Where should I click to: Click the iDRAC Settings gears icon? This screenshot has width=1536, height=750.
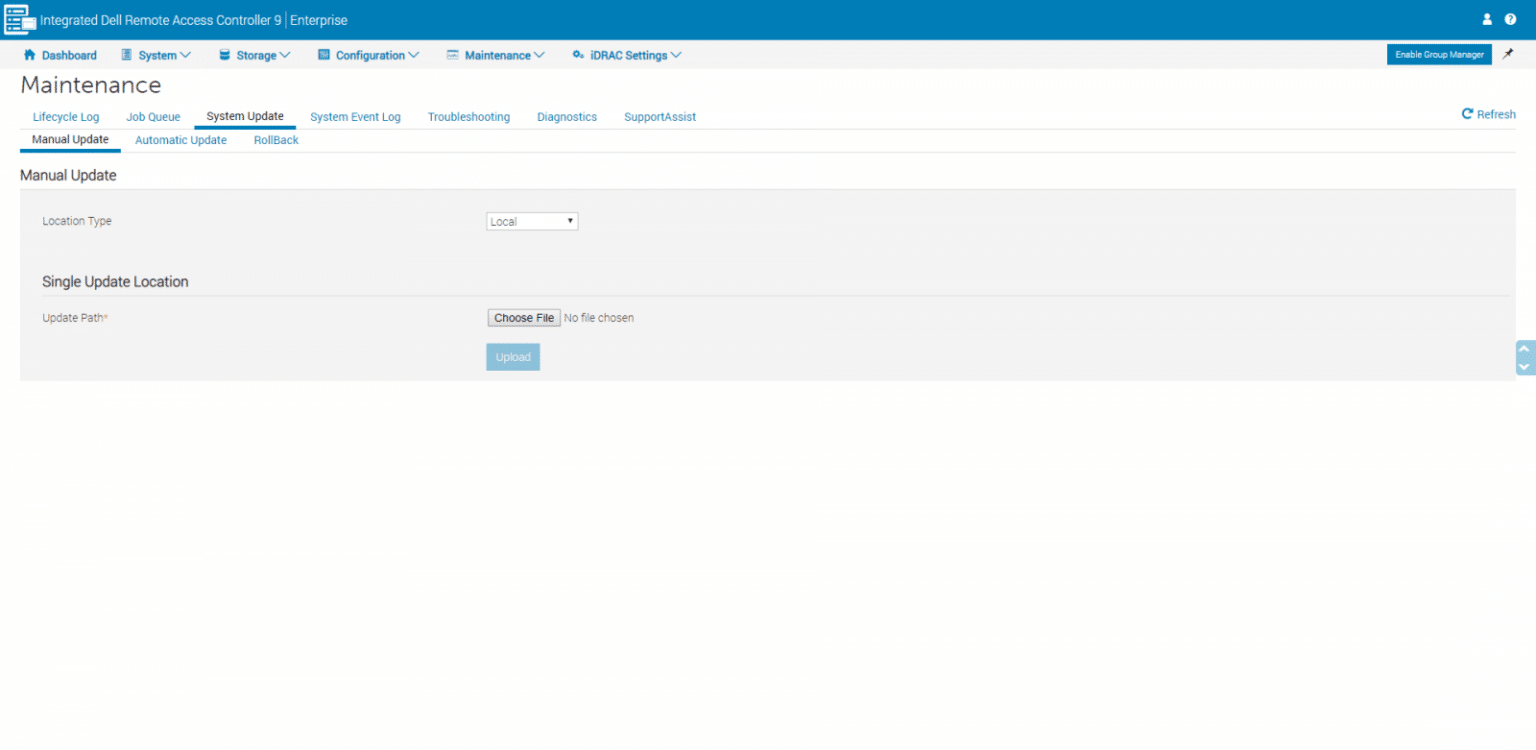[578, 55]
